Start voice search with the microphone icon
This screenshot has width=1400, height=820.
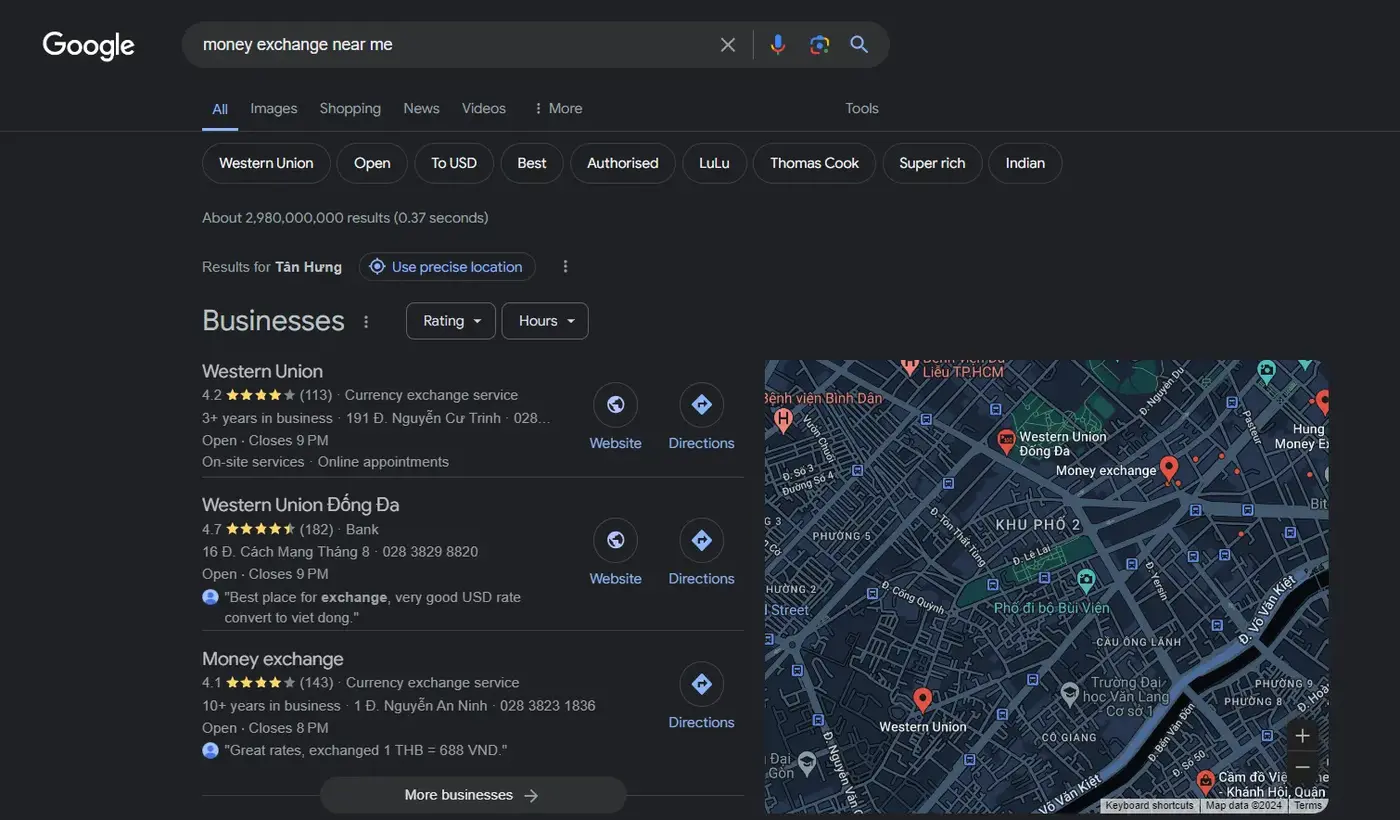(x=778, y=45)
